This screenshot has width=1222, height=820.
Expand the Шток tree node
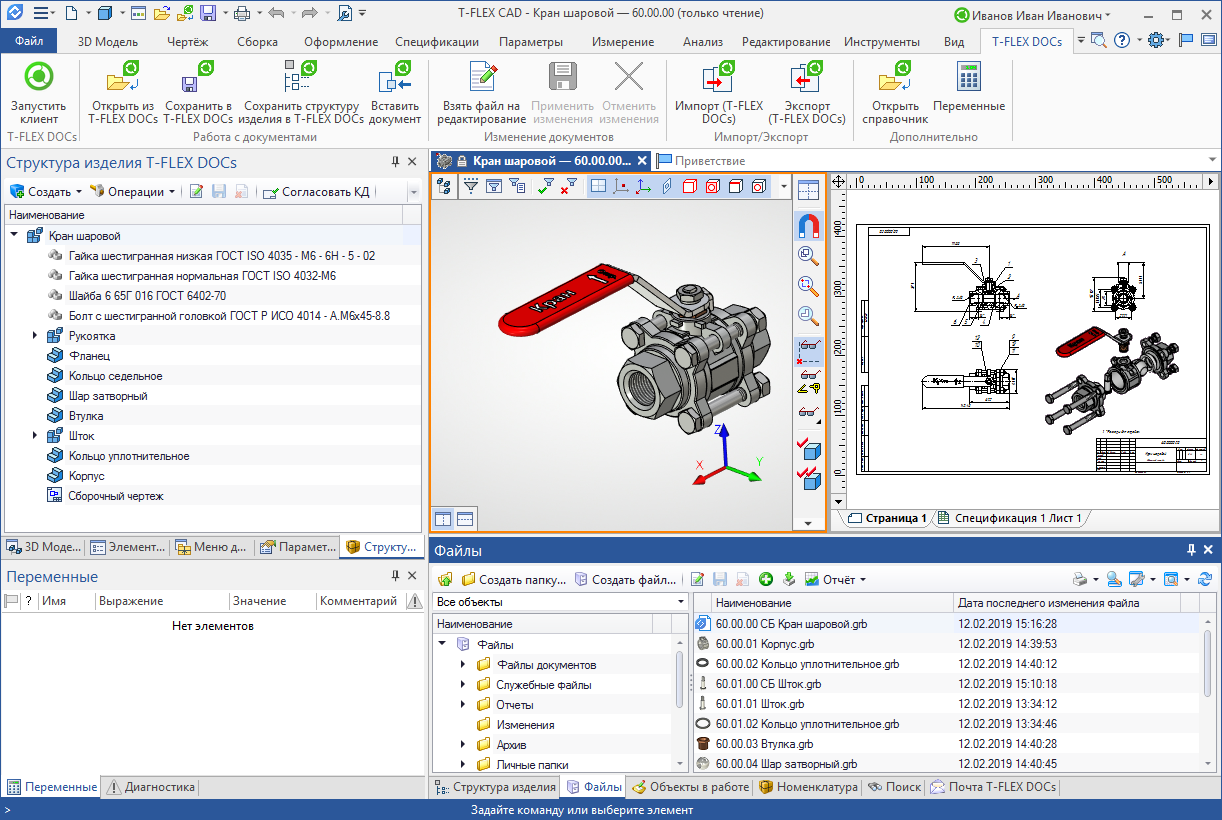(35, 436)
